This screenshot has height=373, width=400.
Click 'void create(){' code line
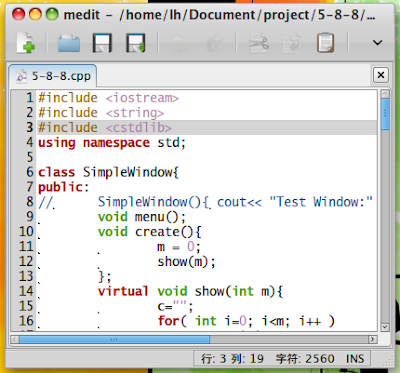pos(150,232)
